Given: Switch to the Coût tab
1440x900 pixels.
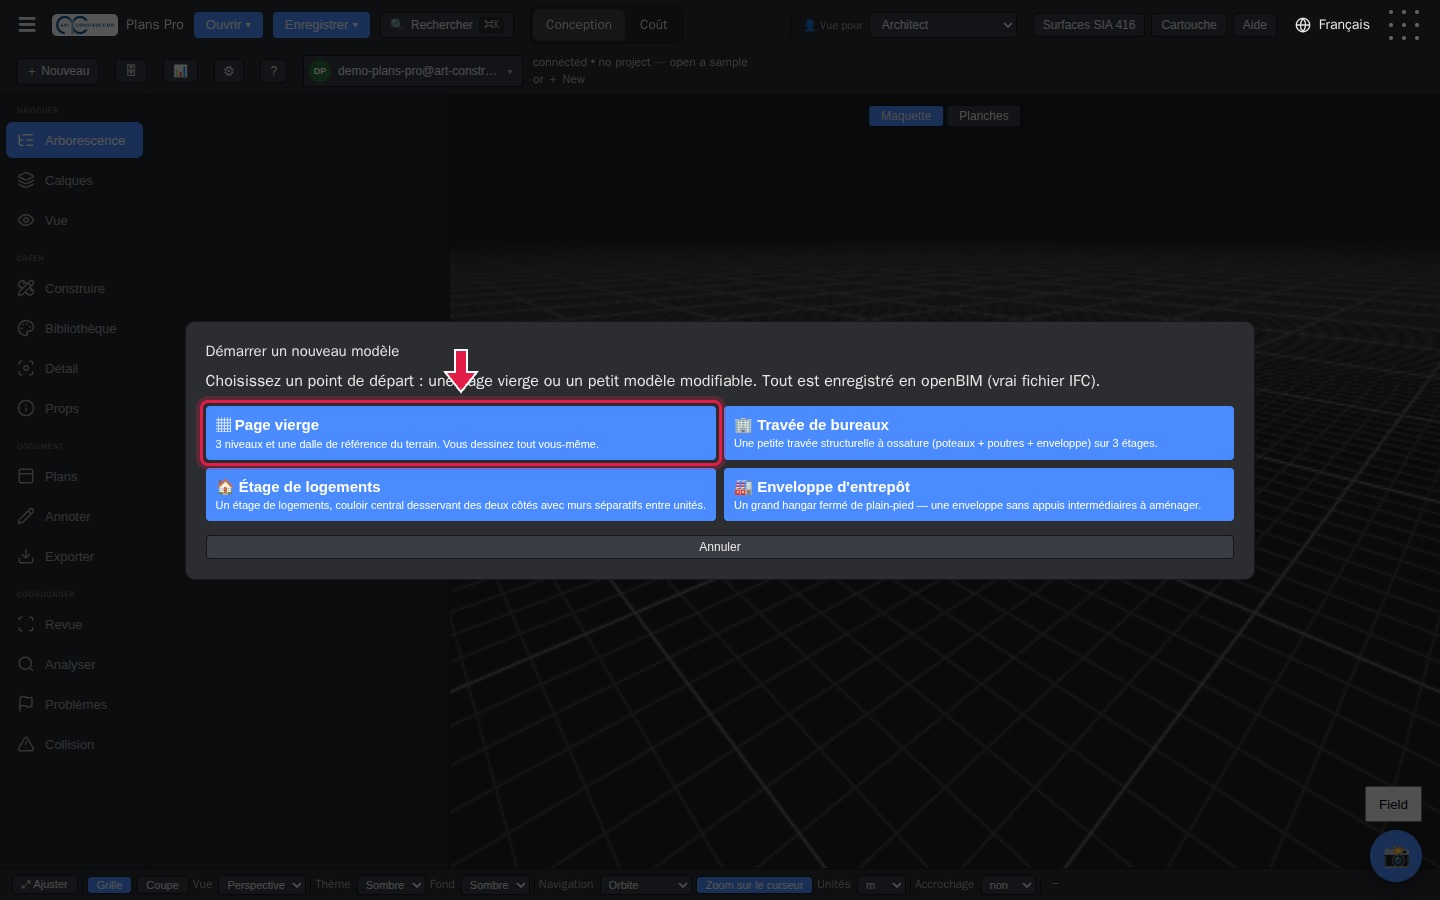Looking at the screenshot, I should (653, 25).
